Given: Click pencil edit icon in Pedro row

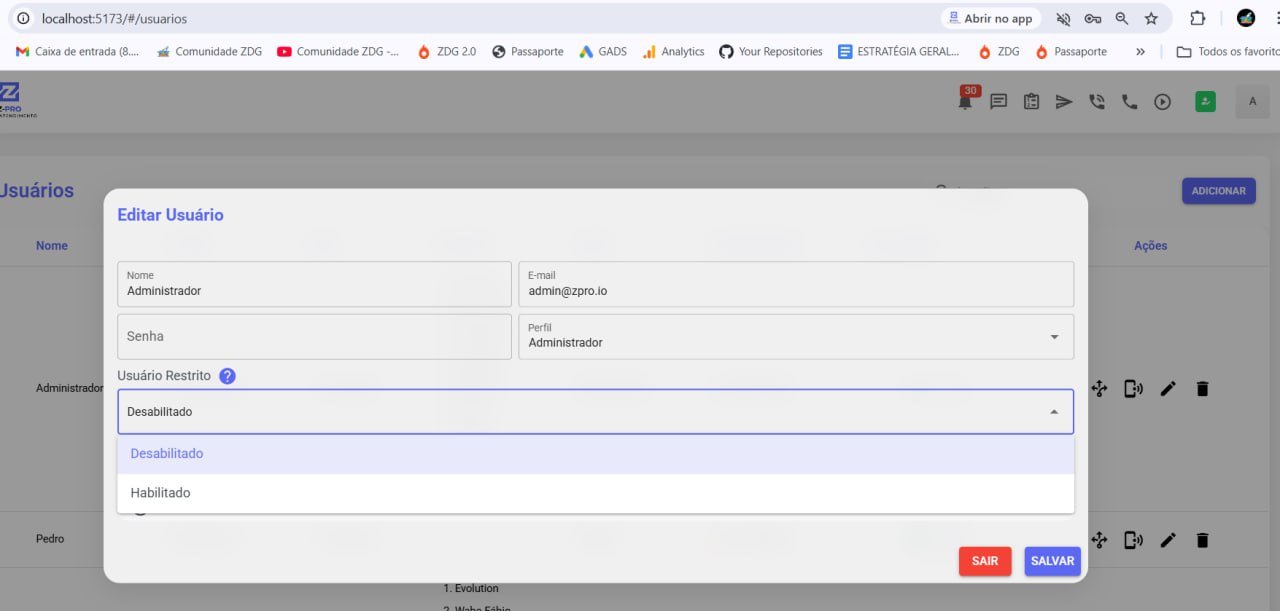Looking at the screenshot, I should 1168,540.
